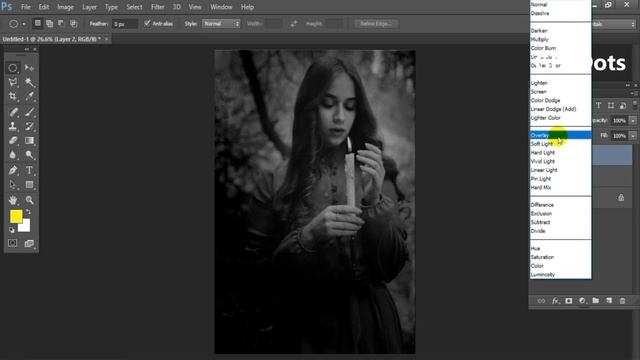
Task: Click the layer effects fx icon
Action: 555,301
